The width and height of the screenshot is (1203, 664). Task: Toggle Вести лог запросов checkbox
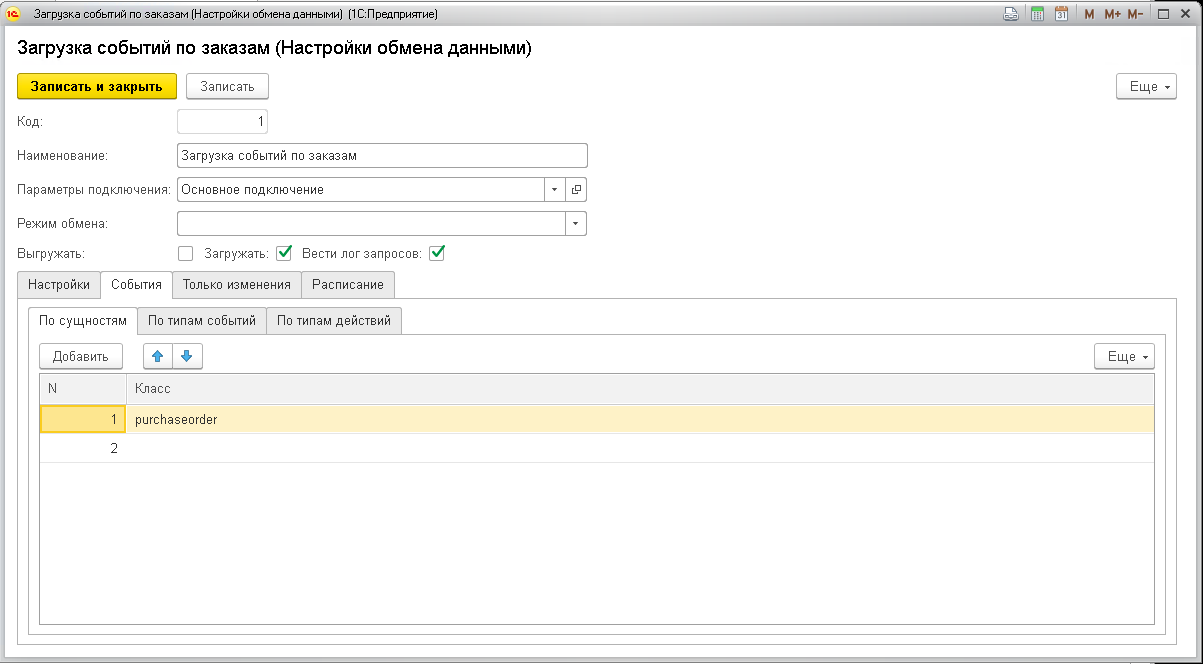[436, 253]
